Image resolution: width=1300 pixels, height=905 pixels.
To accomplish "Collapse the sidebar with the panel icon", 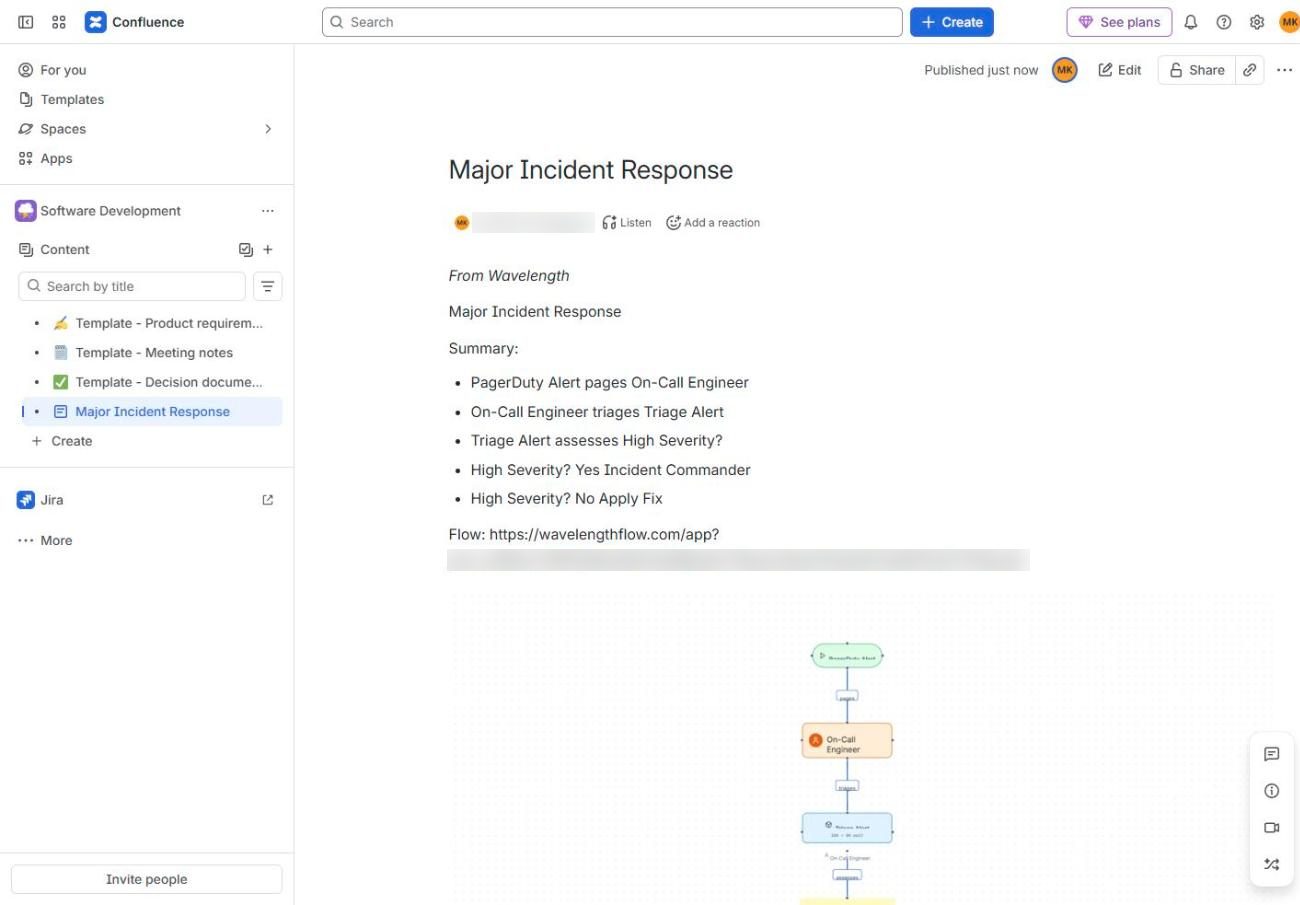I will [x=26, y=22].
